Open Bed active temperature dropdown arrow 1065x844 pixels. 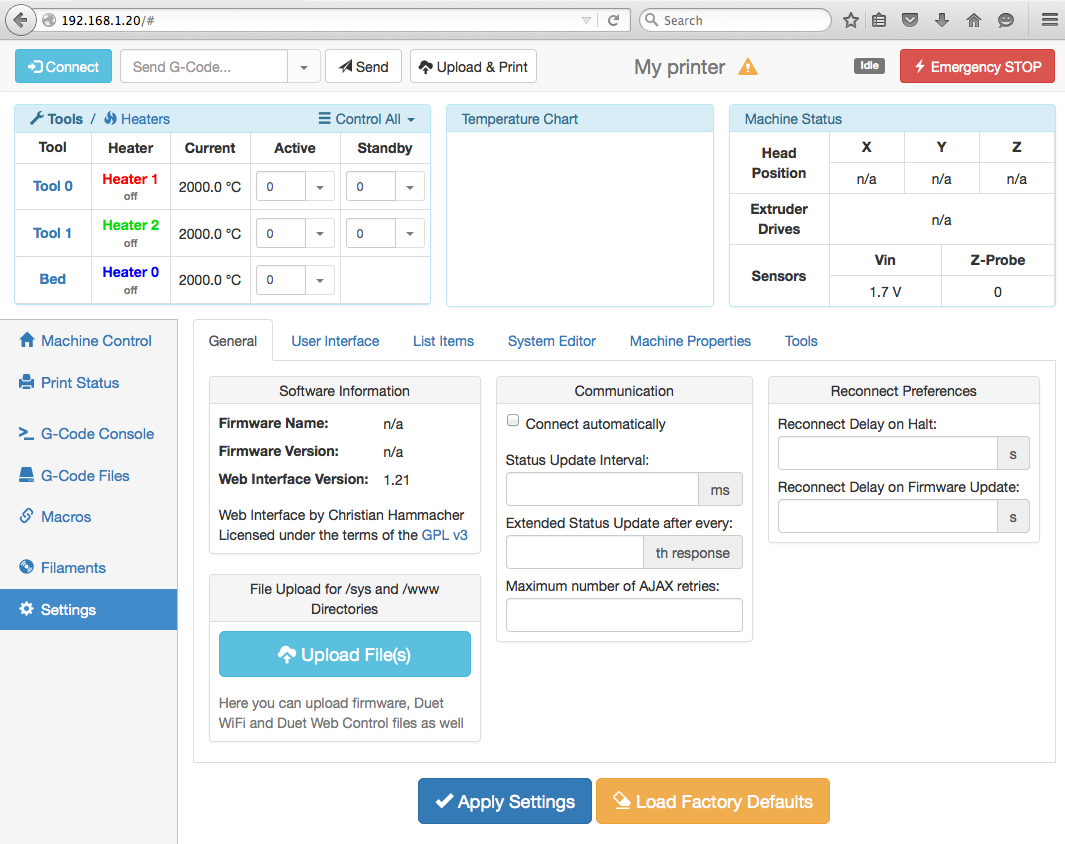pos(320,280)
